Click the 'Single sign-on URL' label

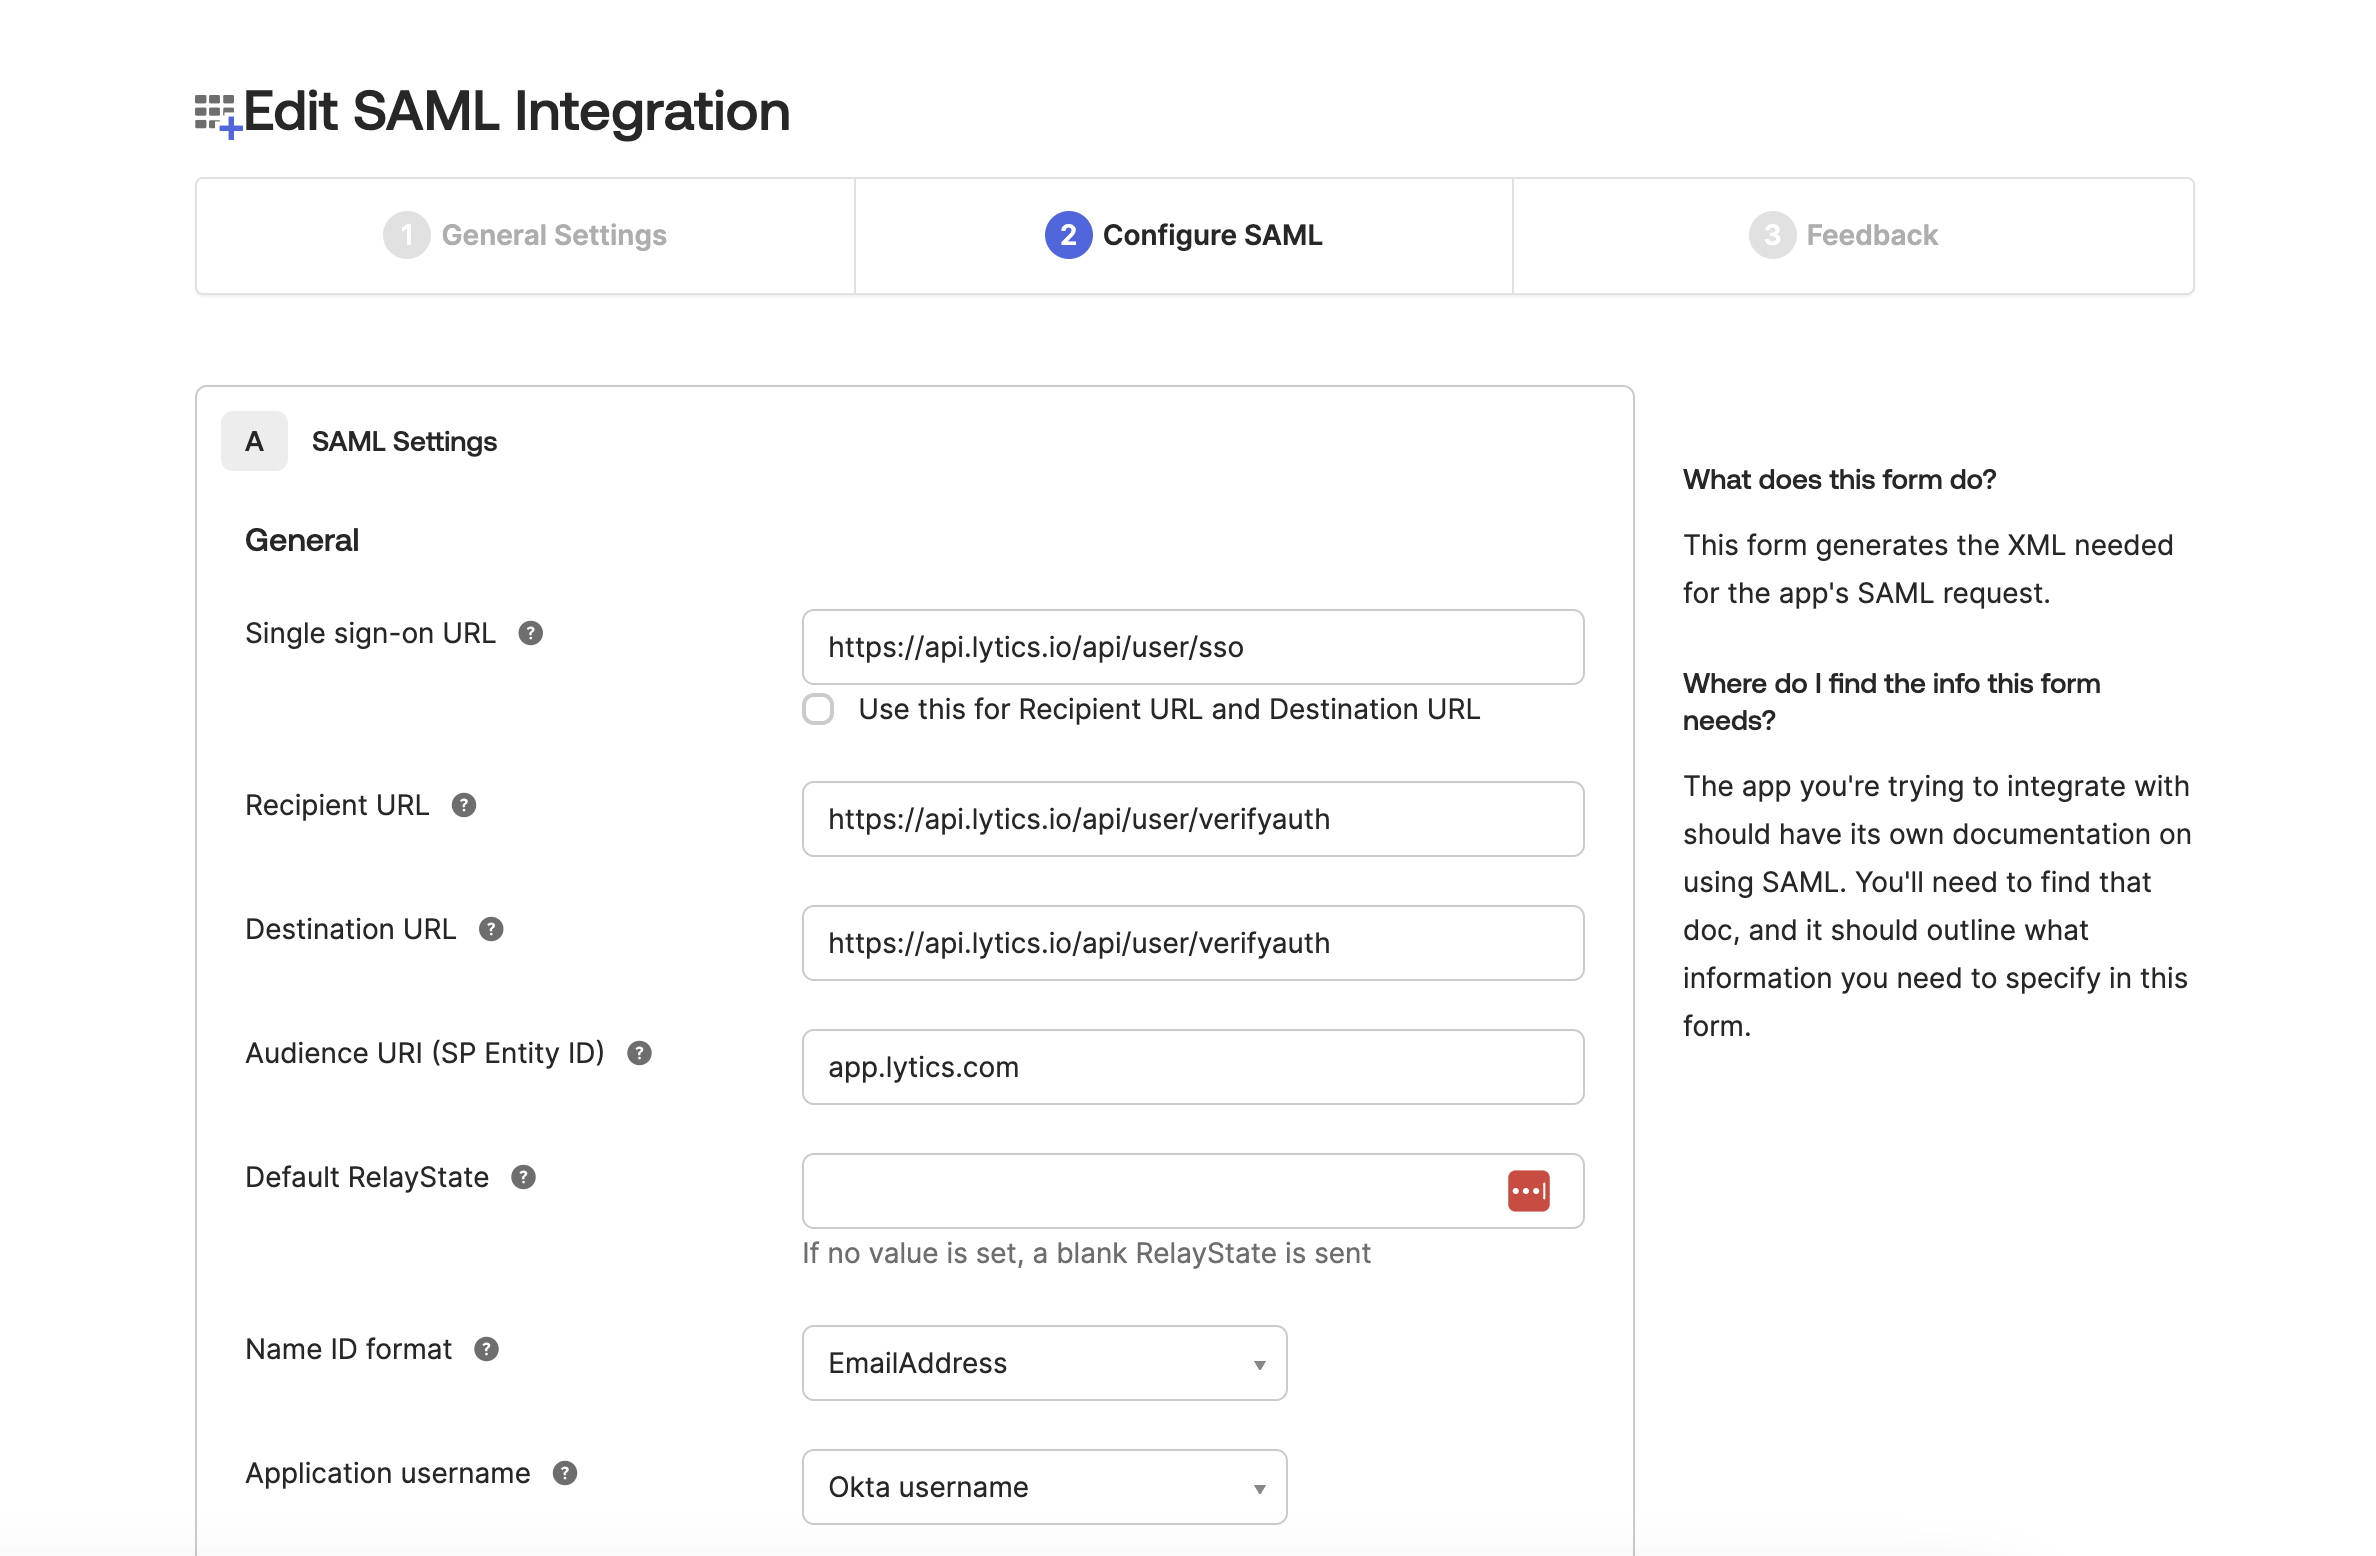click(370, 633)
